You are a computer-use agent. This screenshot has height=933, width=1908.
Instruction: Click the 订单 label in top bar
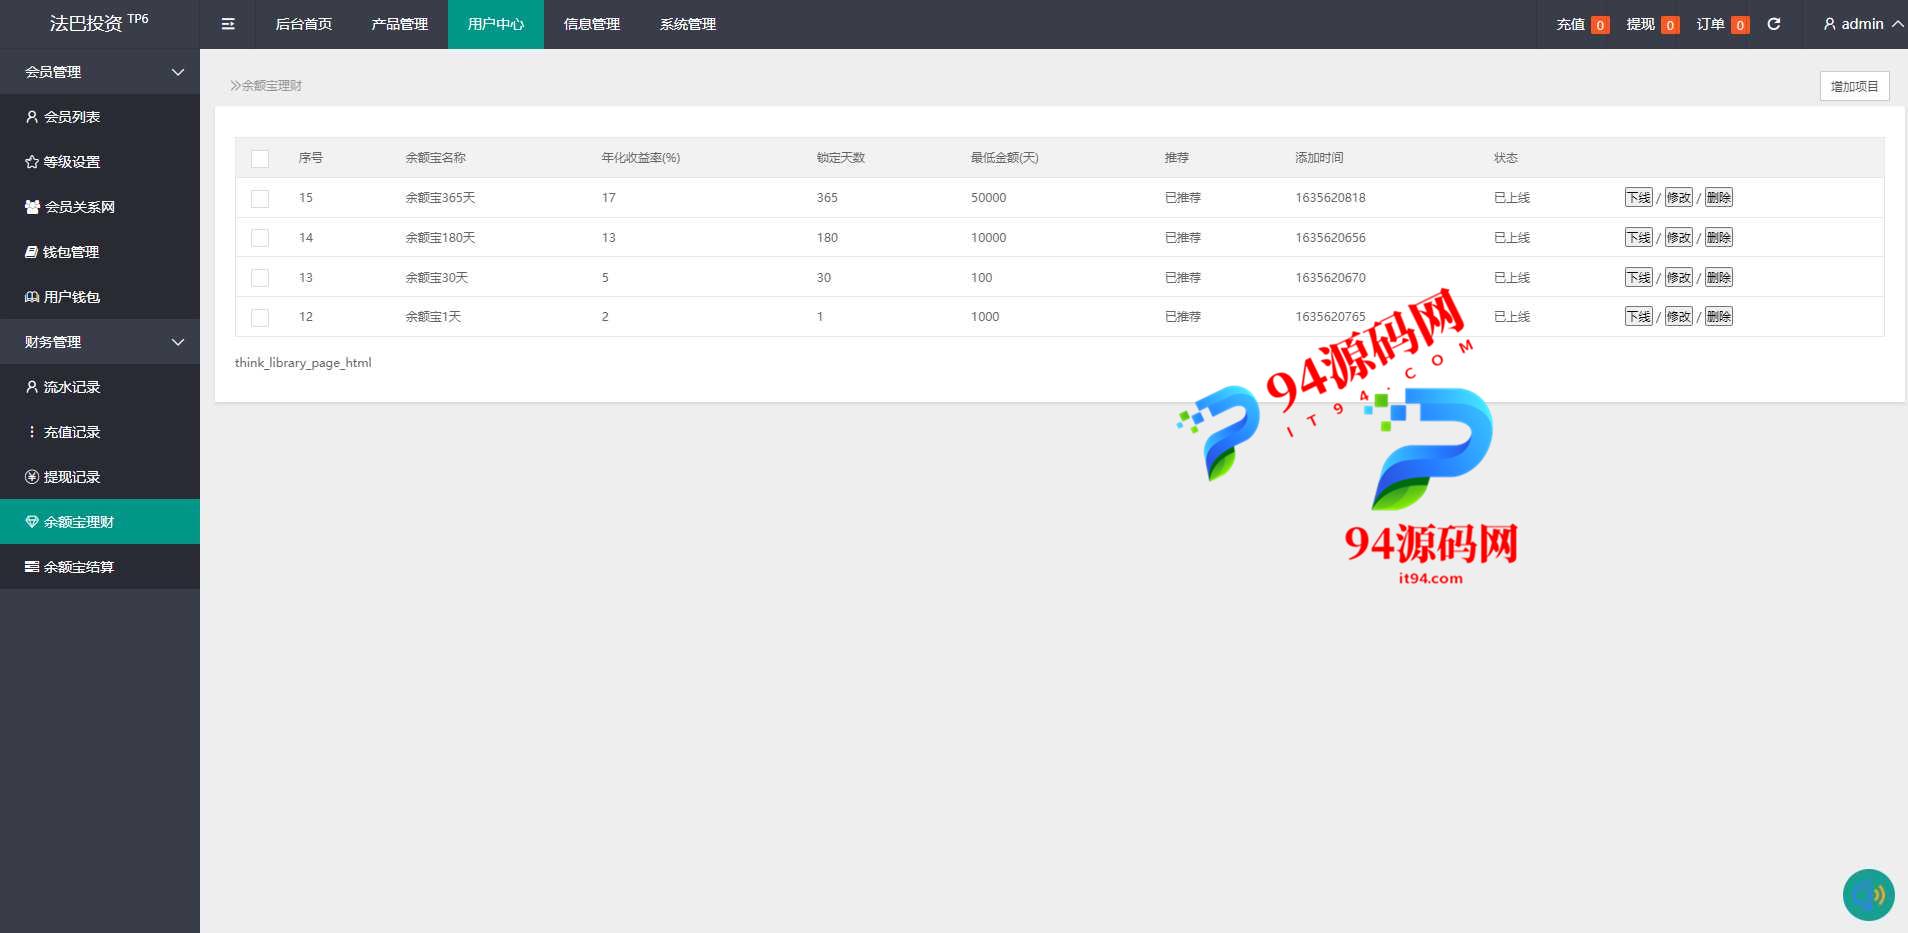pos(1710,24)
